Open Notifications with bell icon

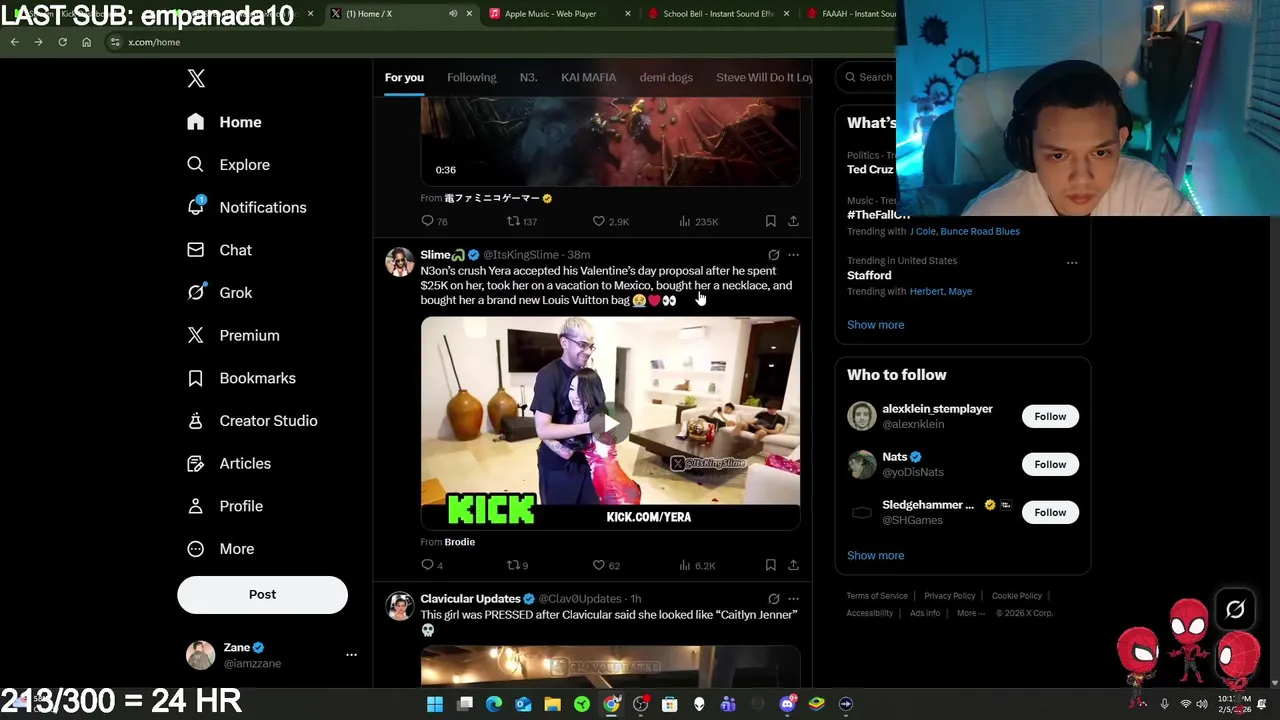[247, 207]
